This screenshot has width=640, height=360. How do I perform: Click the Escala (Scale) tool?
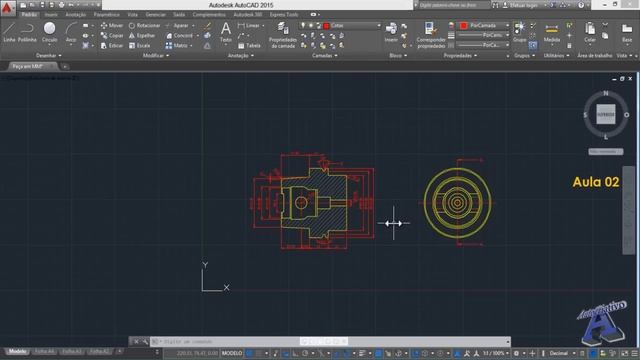point(140,46)
